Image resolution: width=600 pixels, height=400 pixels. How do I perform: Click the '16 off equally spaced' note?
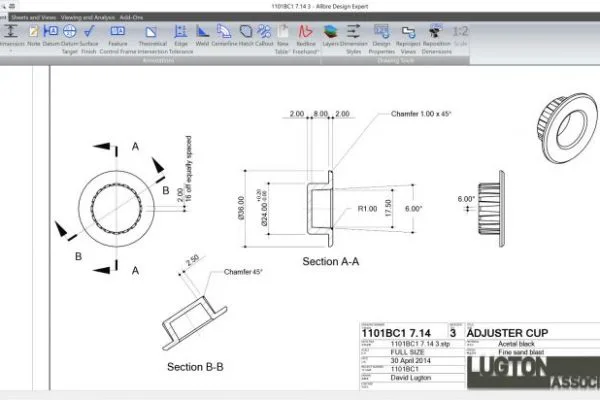point(188,169)
